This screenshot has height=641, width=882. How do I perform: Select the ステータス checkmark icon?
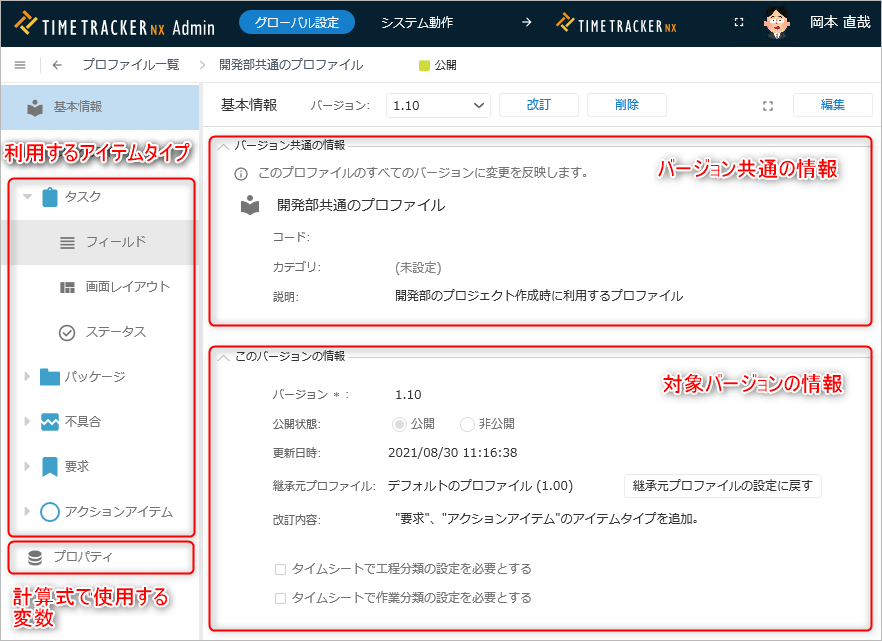point(68,332)
